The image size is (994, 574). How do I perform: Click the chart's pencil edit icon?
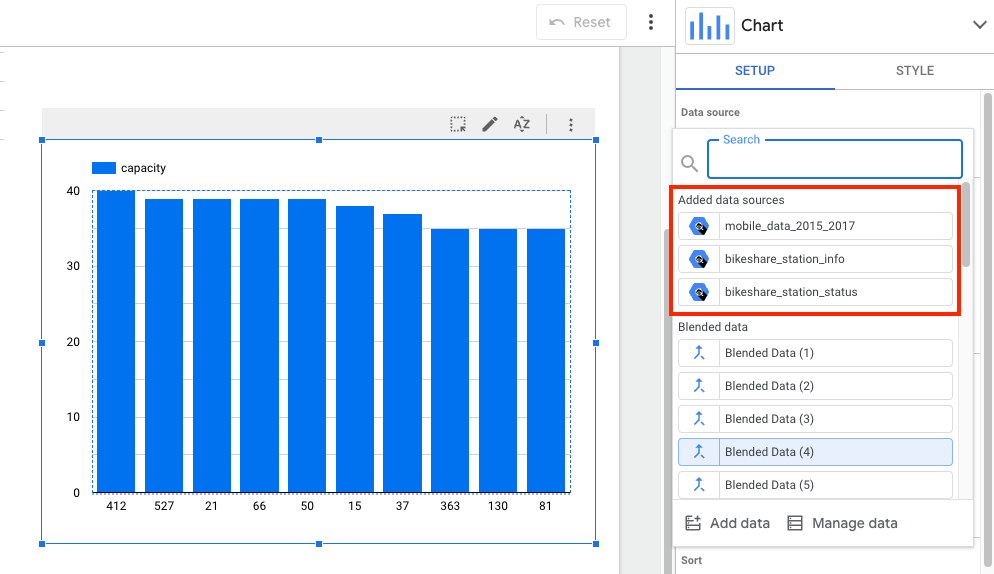489,124
